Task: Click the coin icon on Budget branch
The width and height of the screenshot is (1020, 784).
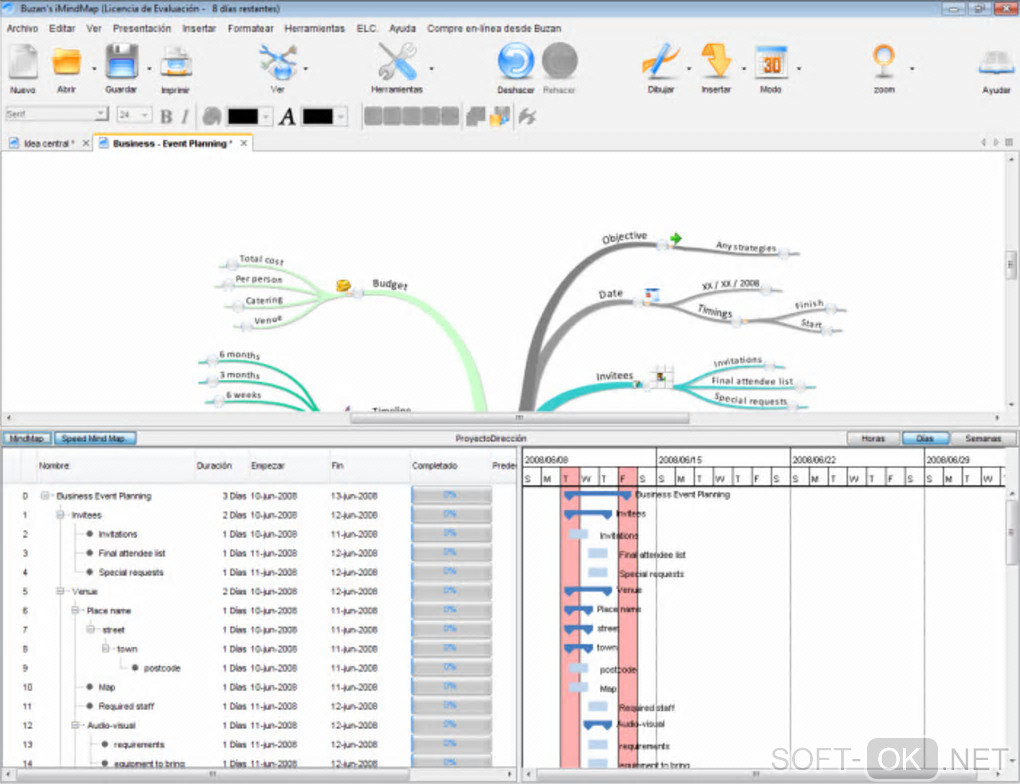Action: pos(343,285)
